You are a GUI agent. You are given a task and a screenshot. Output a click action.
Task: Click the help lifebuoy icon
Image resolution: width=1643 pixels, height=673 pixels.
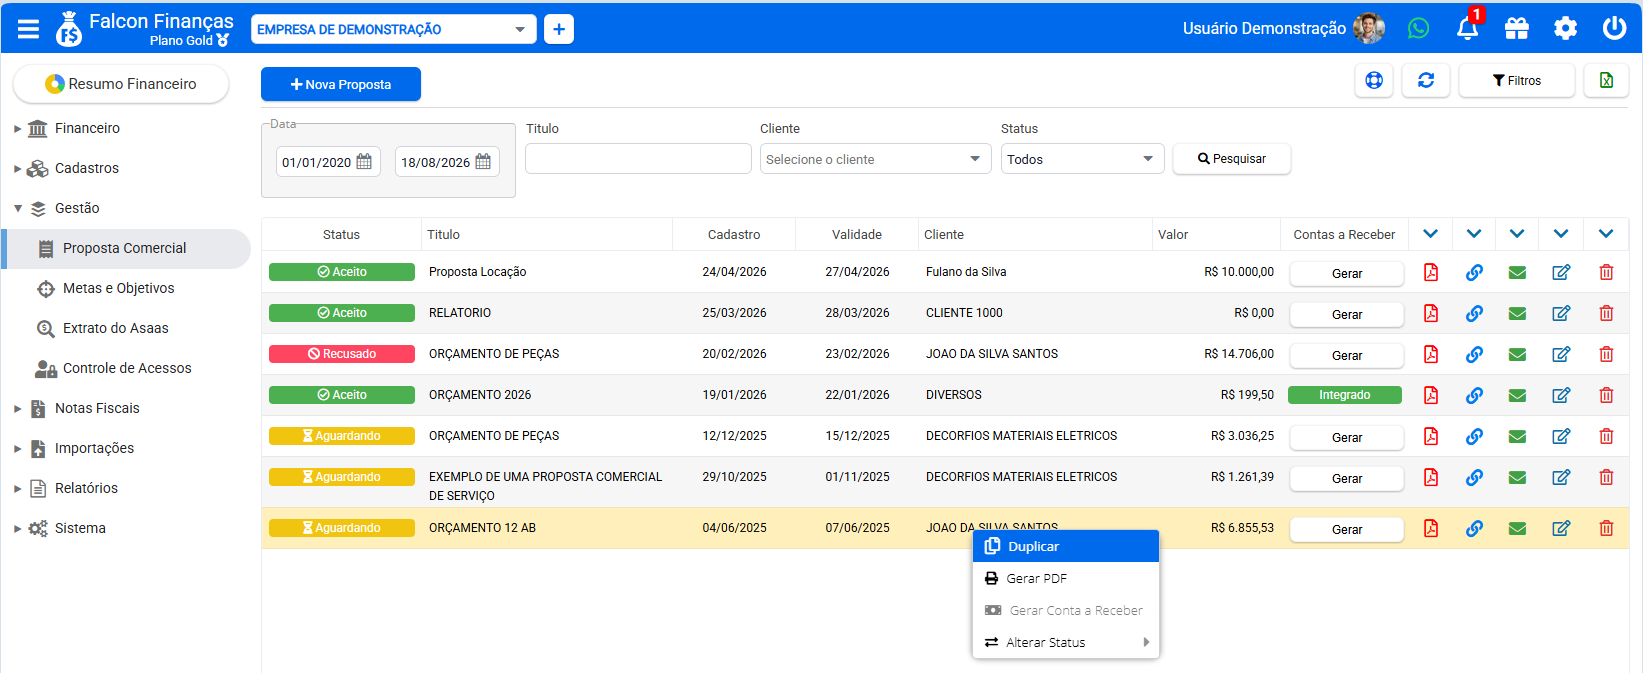click(x=1374, y=81)
